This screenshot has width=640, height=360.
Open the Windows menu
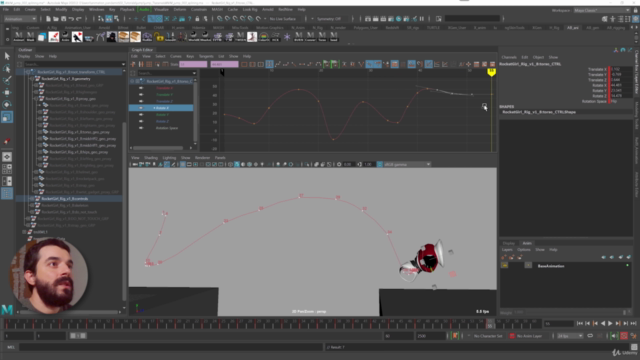tap(96, 9)
